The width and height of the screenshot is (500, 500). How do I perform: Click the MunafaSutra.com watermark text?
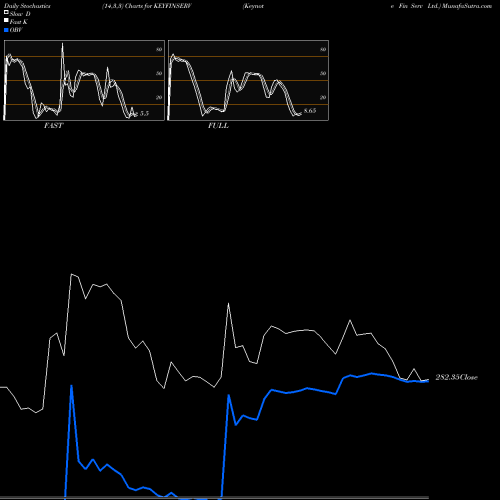tap(467, 6)
